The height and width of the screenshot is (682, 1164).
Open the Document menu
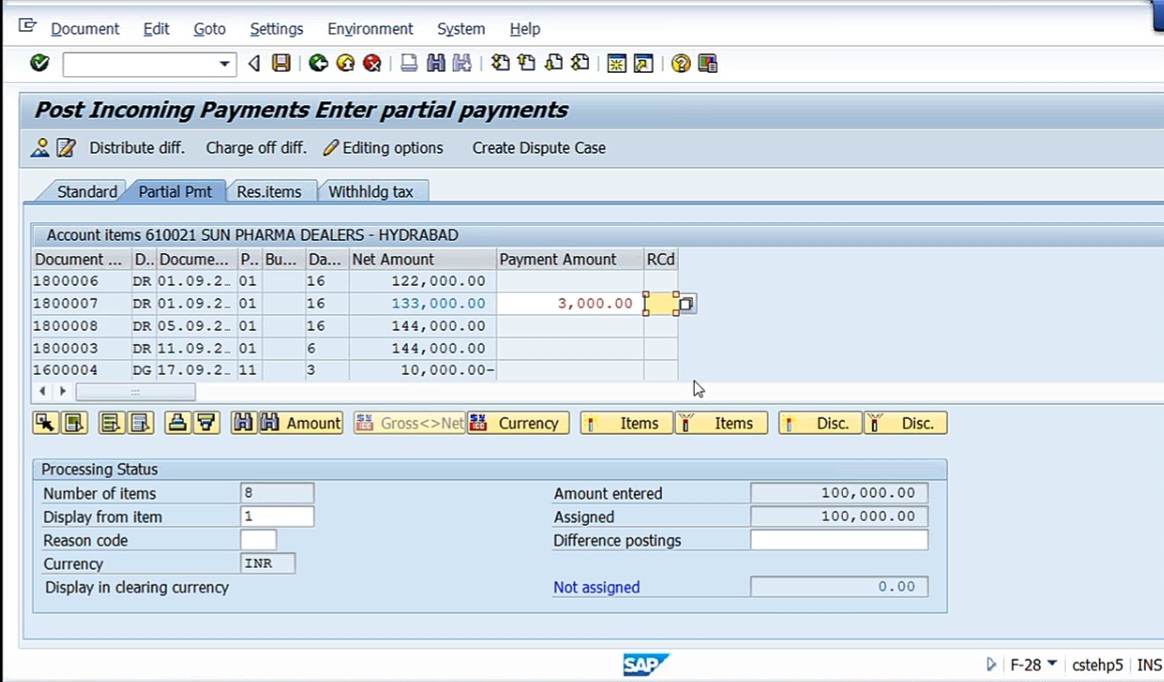(x=85, y=29)
